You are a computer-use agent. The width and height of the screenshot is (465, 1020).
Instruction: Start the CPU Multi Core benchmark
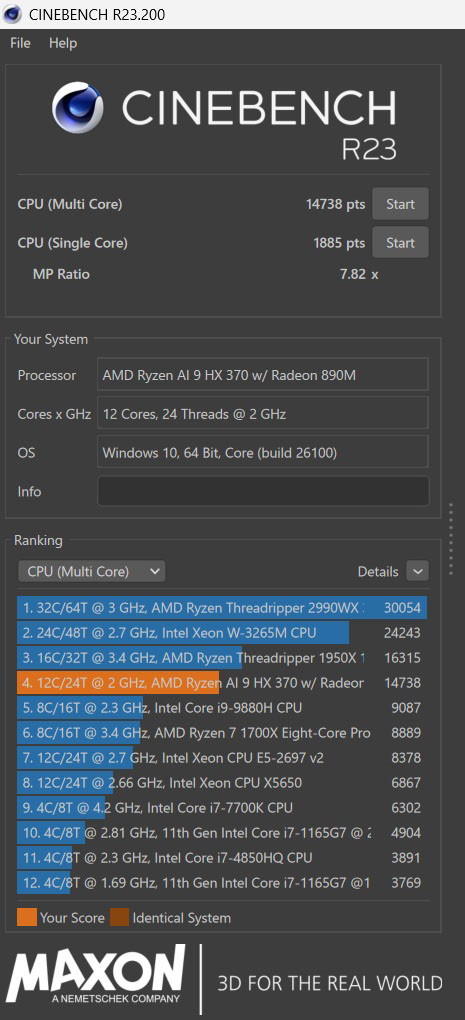click(x=400, y=204)
